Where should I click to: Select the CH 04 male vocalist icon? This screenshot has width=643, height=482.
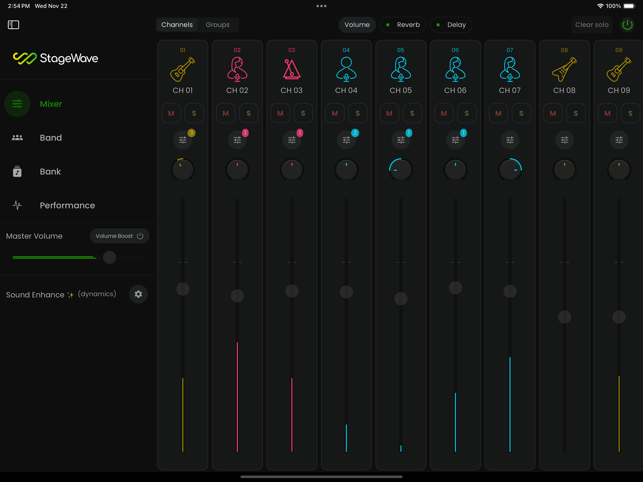(x=346, y=70)
